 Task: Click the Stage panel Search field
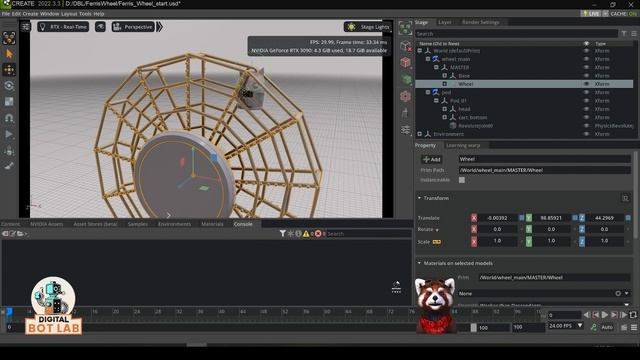[x=517, y=33]
